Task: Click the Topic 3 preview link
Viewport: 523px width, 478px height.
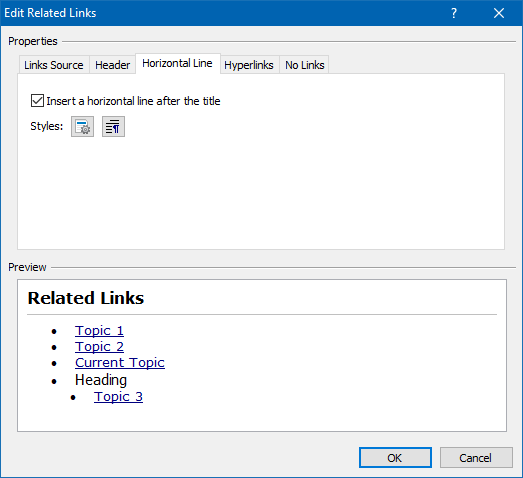Action: tap(118, 397)
